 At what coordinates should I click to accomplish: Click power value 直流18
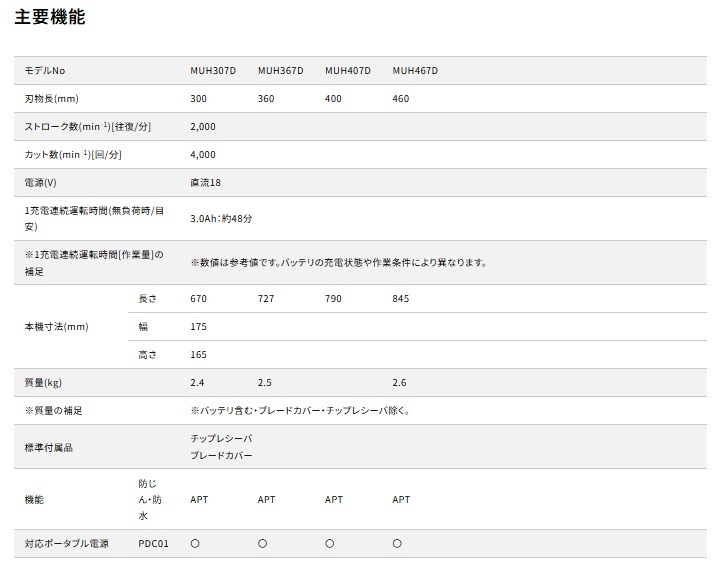[x=205, y=182]
